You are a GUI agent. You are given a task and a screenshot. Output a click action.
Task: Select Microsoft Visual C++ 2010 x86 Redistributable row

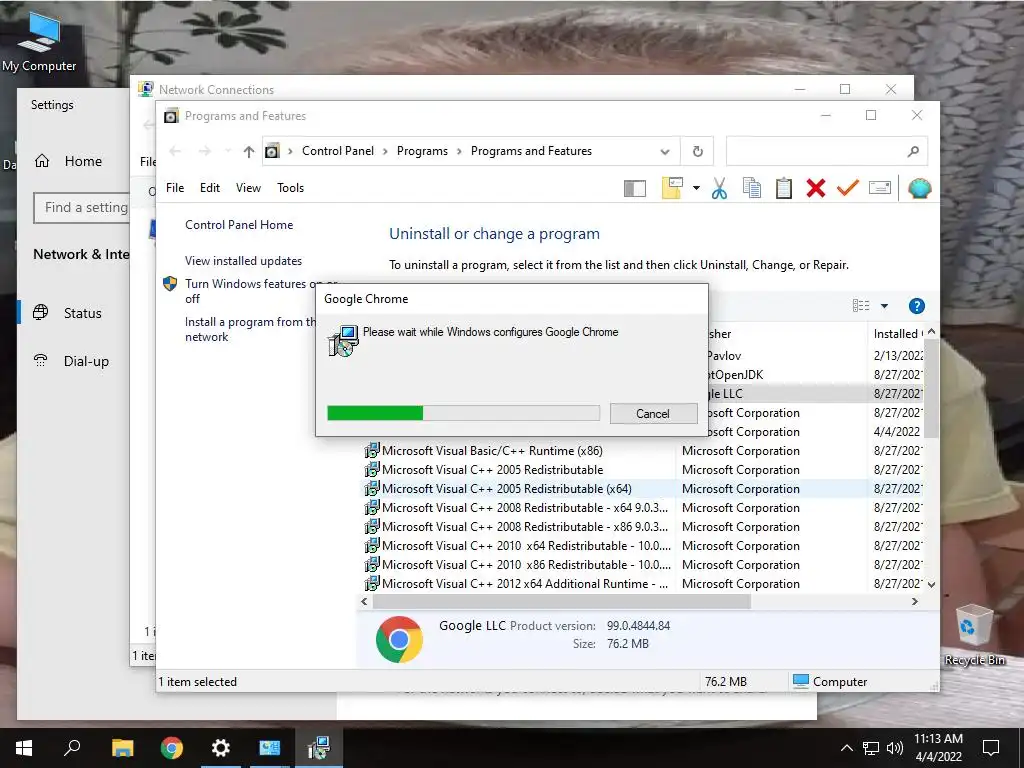coord(526,564)
